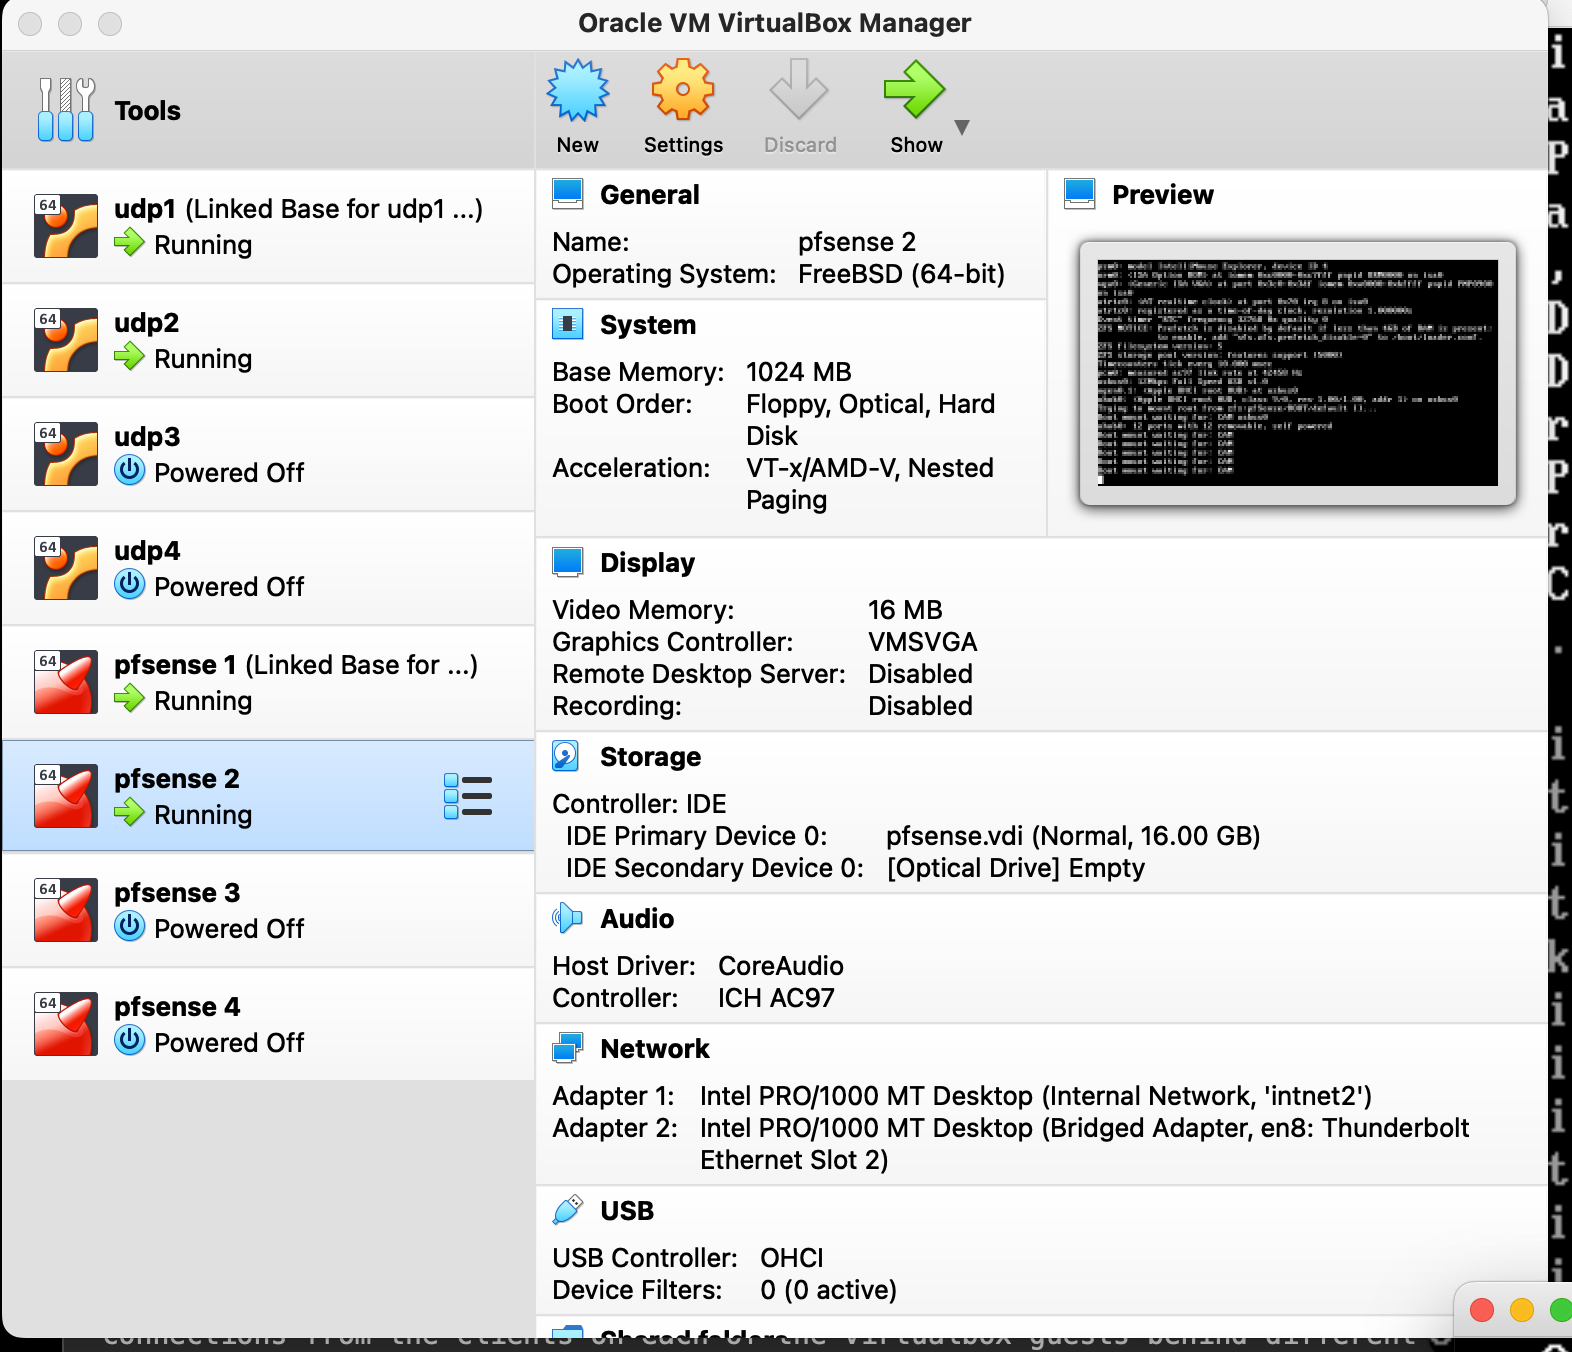
Task: Click the udp1 VM OS icon
Action: 66,226
